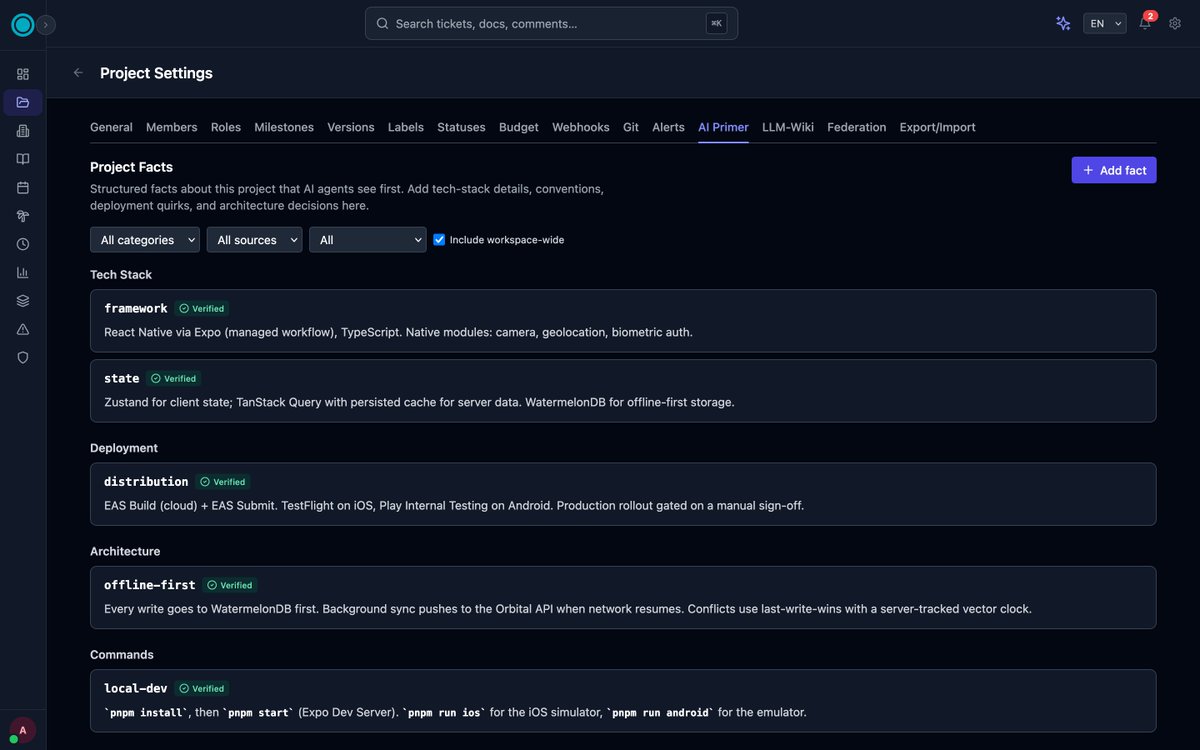Open the All categories dropdown
Screen dimensions: 1200x750
click(x=145, y=240)
